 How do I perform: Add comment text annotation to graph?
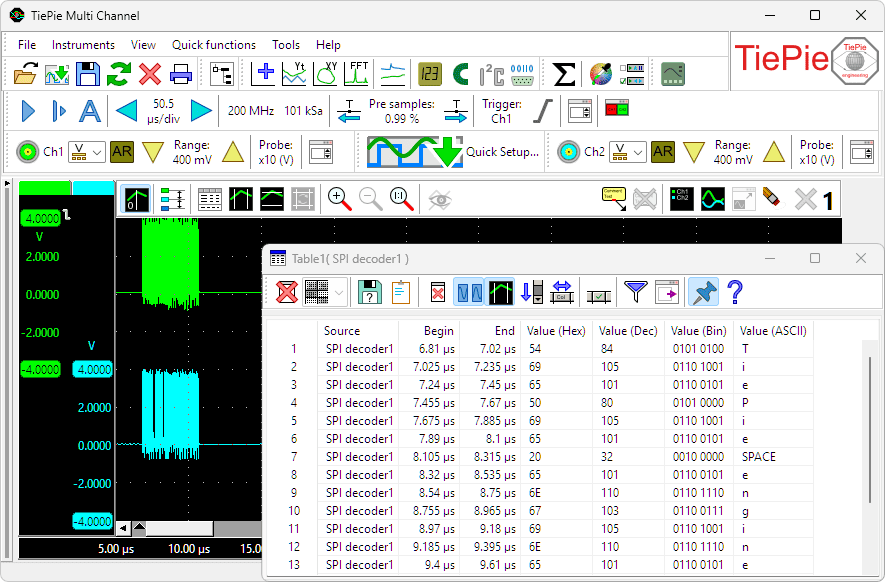pos(614,199)
